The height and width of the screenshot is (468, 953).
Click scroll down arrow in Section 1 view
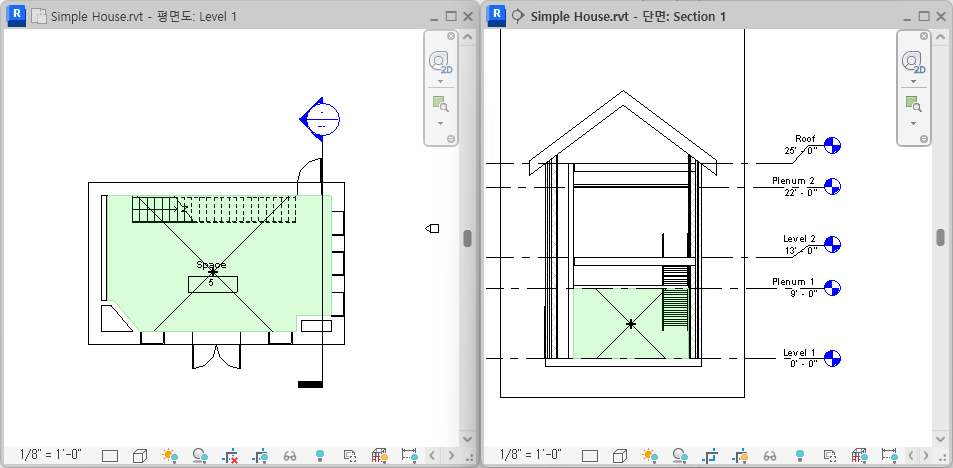pyautogui.click(x=940, y=438)
